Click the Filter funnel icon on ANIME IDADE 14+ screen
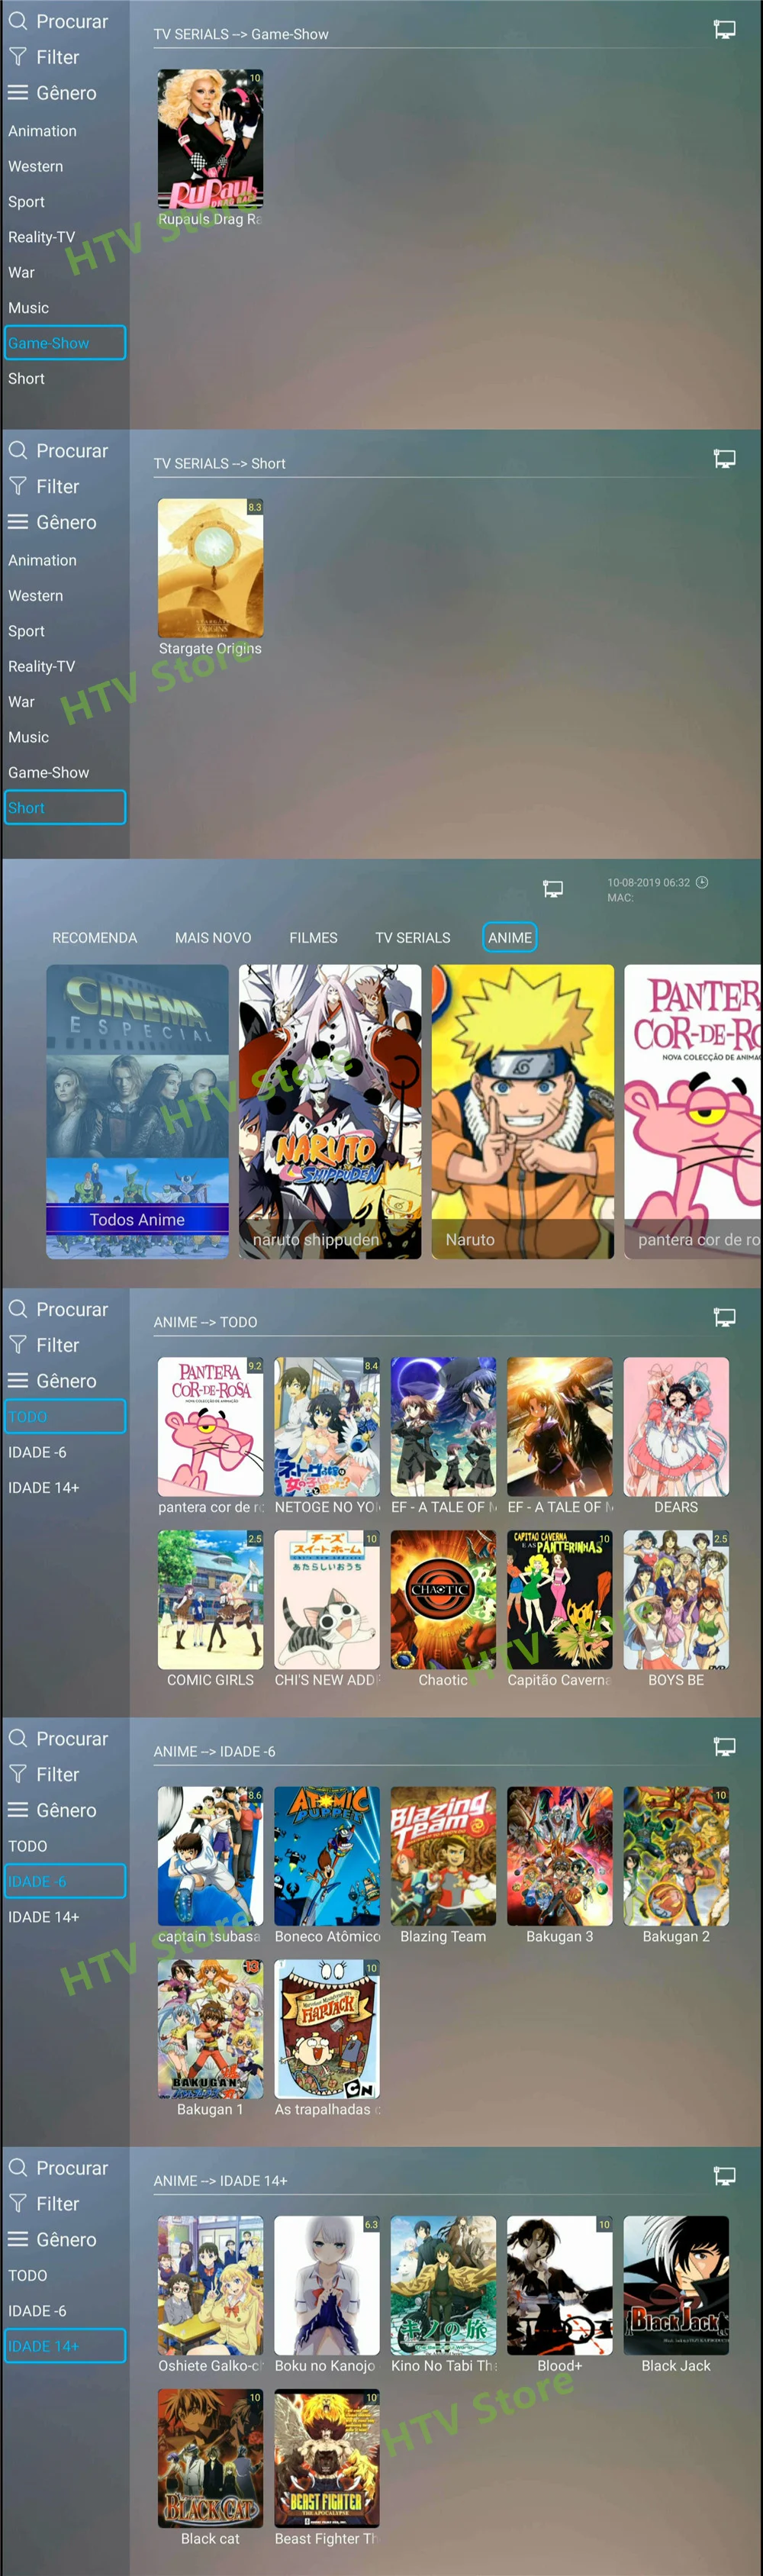This screenshot has width=763, height=2576. (17, 2203)
